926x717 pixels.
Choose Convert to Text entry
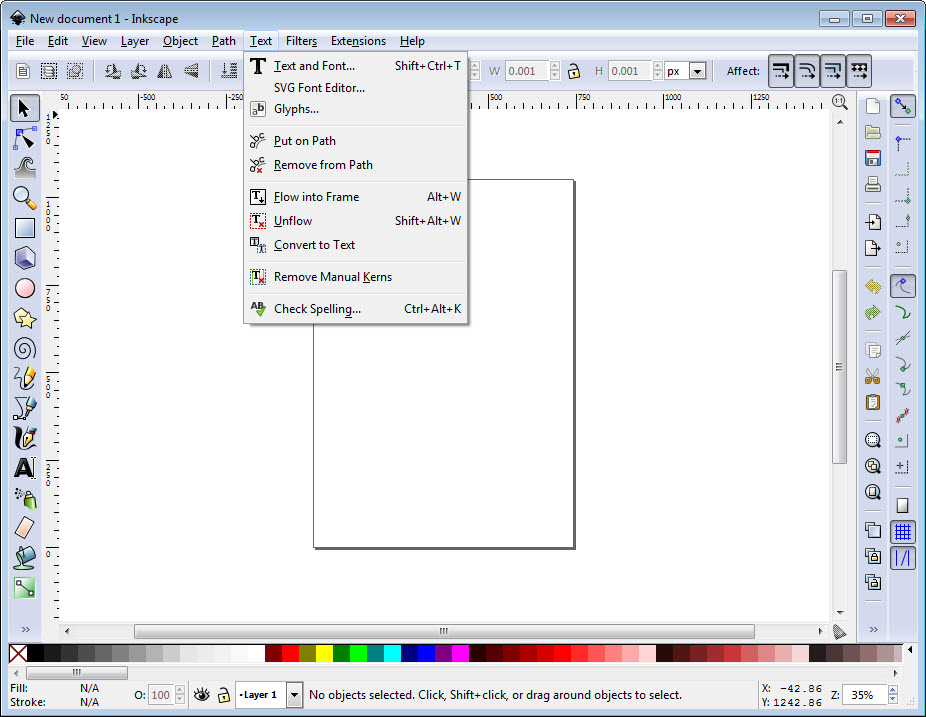click(x=355, y=245)
